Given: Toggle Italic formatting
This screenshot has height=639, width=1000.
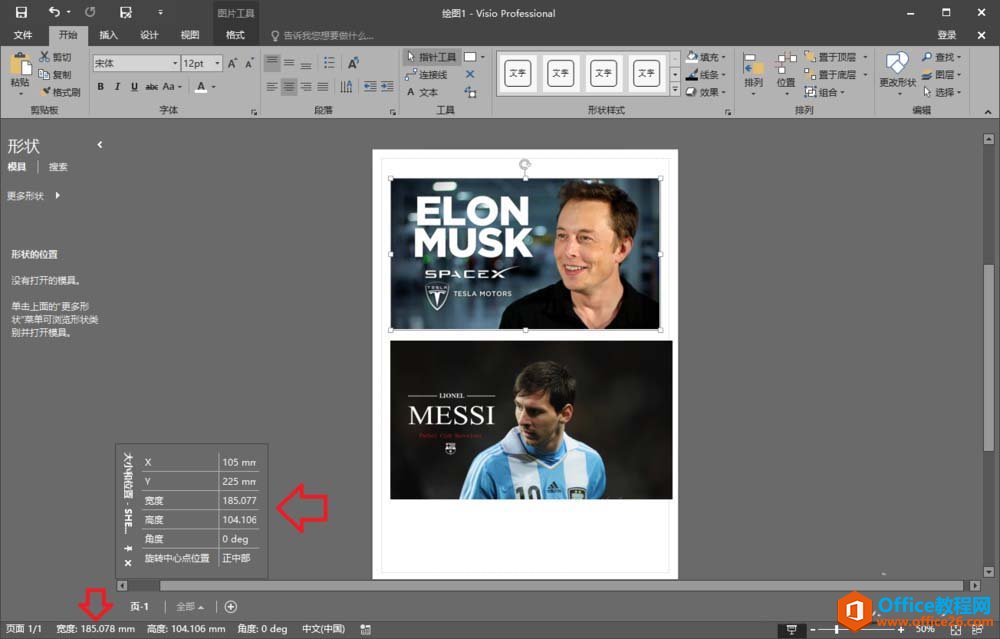Looking at the screenshot, I should tap(117, 87).
